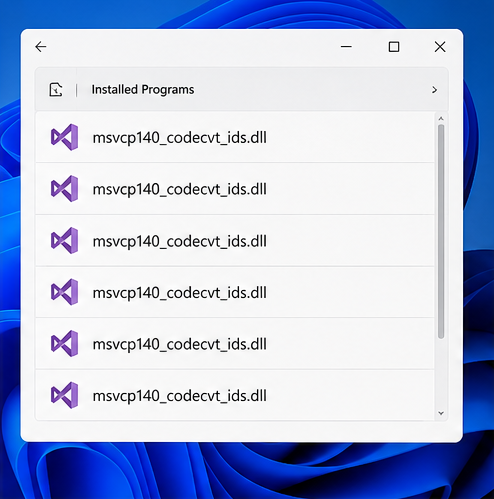Expand the Installed Programs chevron
Viewport: 494px width, 499px height.
(434, 90)
